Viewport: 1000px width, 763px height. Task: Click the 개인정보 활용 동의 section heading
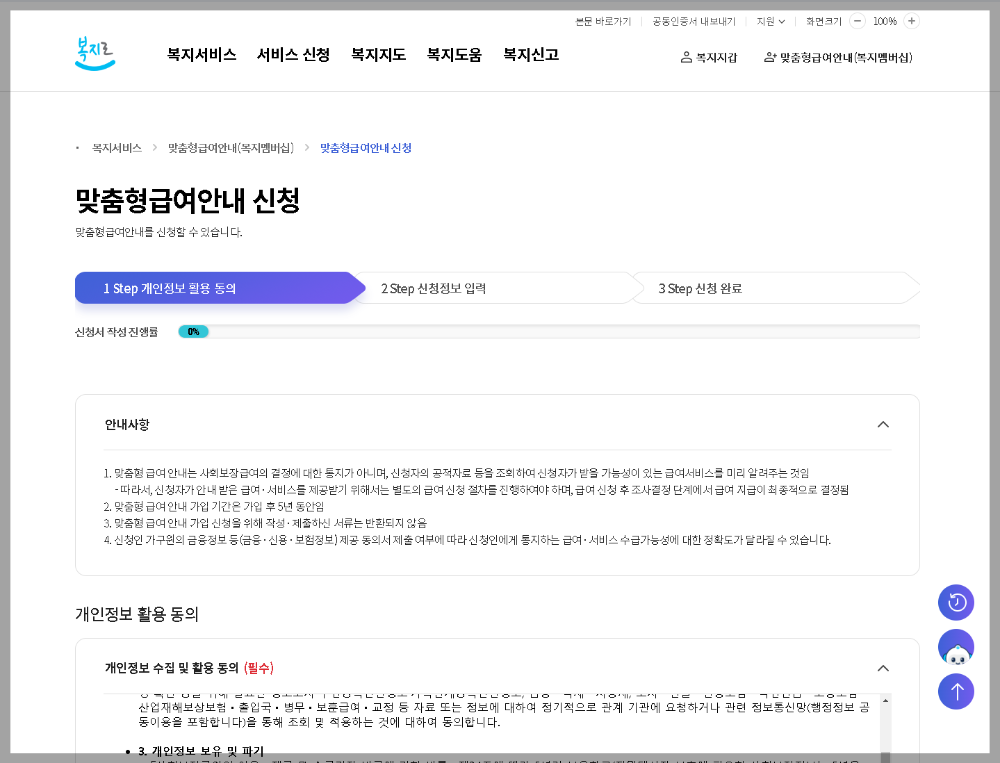(137, 614)
